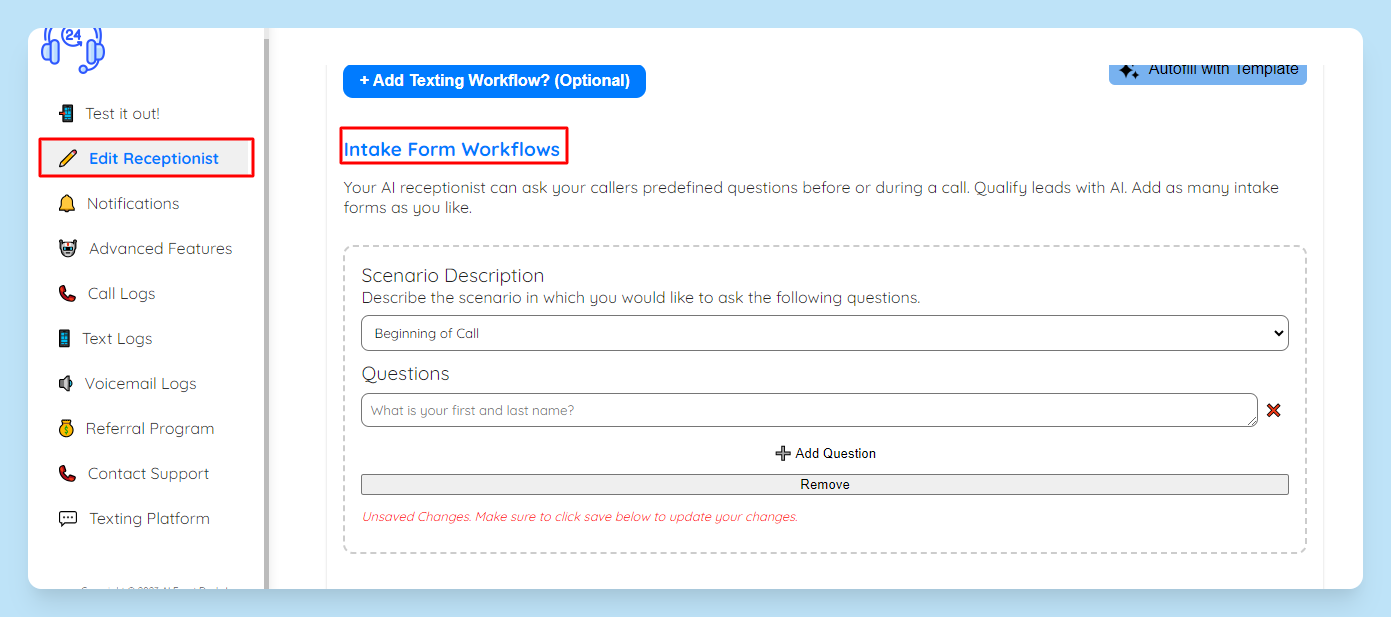Open Text Logs in the sidebar

coord(117,338)
